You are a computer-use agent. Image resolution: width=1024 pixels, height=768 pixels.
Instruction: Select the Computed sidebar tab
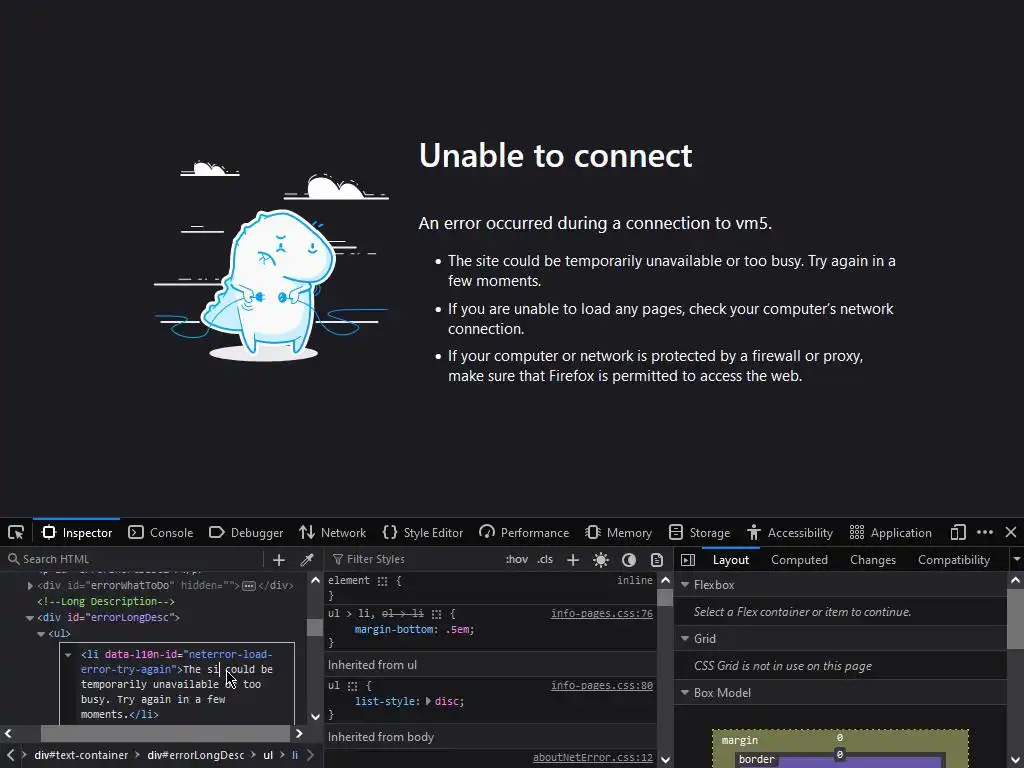(x=799, y=560)
